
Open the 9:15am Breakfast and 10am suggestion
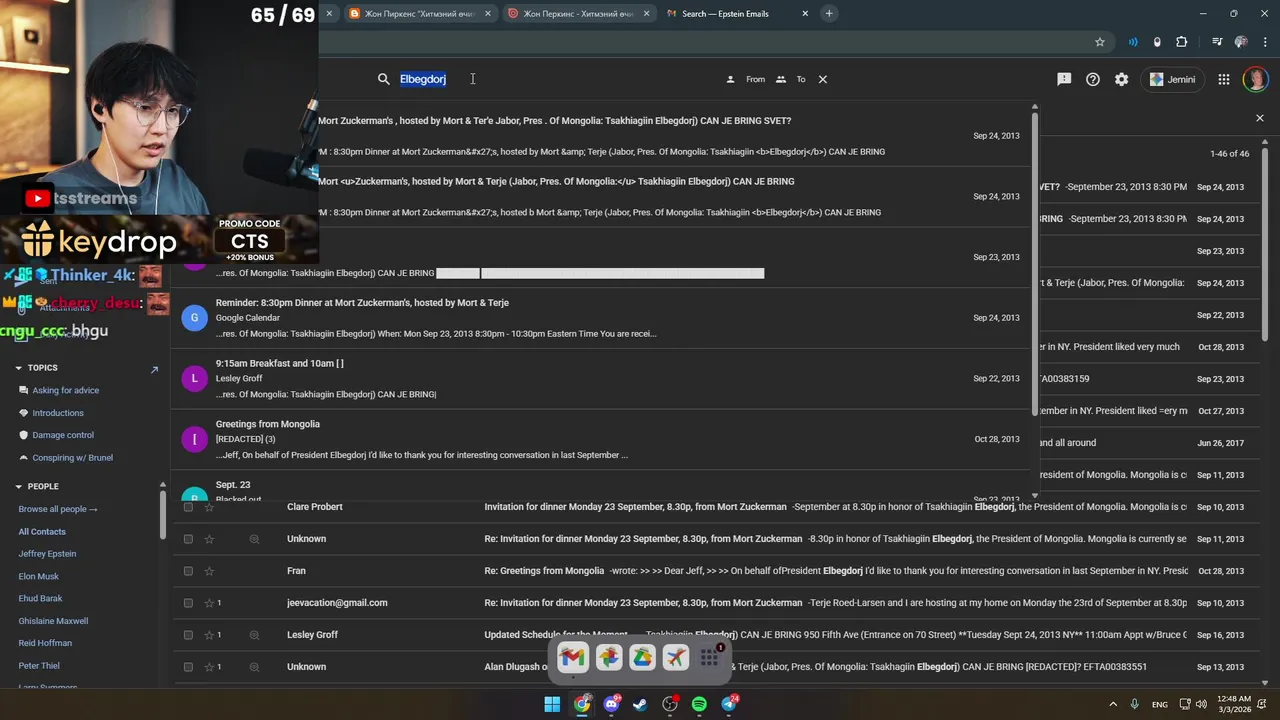(600, 378)
